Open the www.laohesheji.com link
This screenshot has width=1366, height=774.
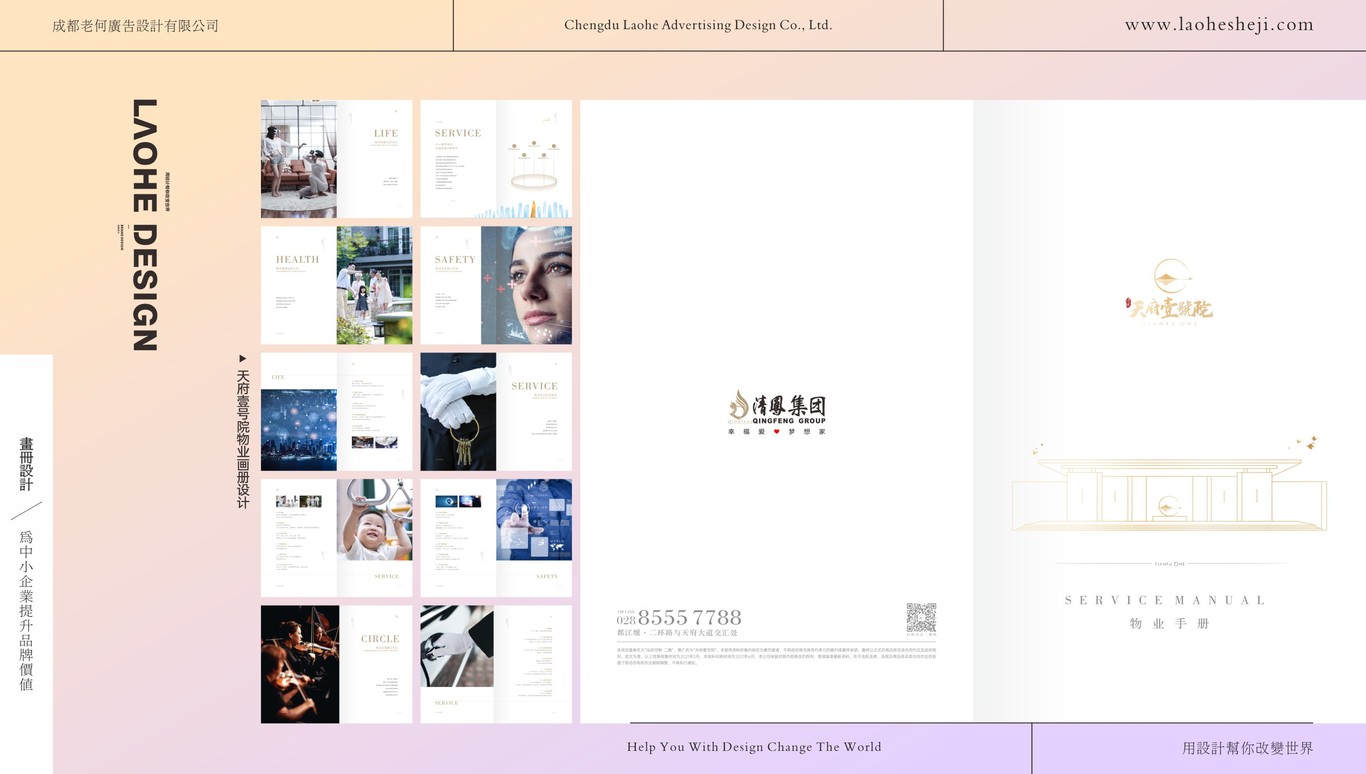[1219, 25]
